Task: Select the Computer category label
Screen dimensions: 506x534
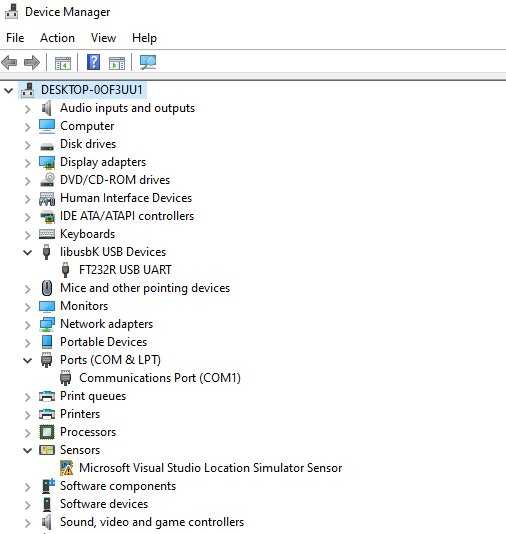Action: point(87,126)
